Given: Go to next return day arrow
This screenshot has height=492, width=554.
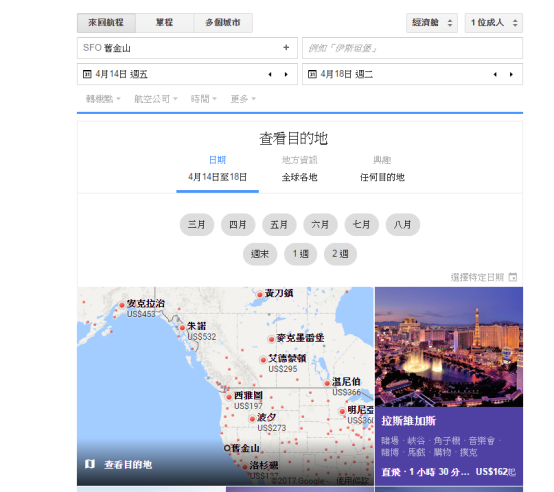Looking at the screenshot, I should tap(511, 74).
